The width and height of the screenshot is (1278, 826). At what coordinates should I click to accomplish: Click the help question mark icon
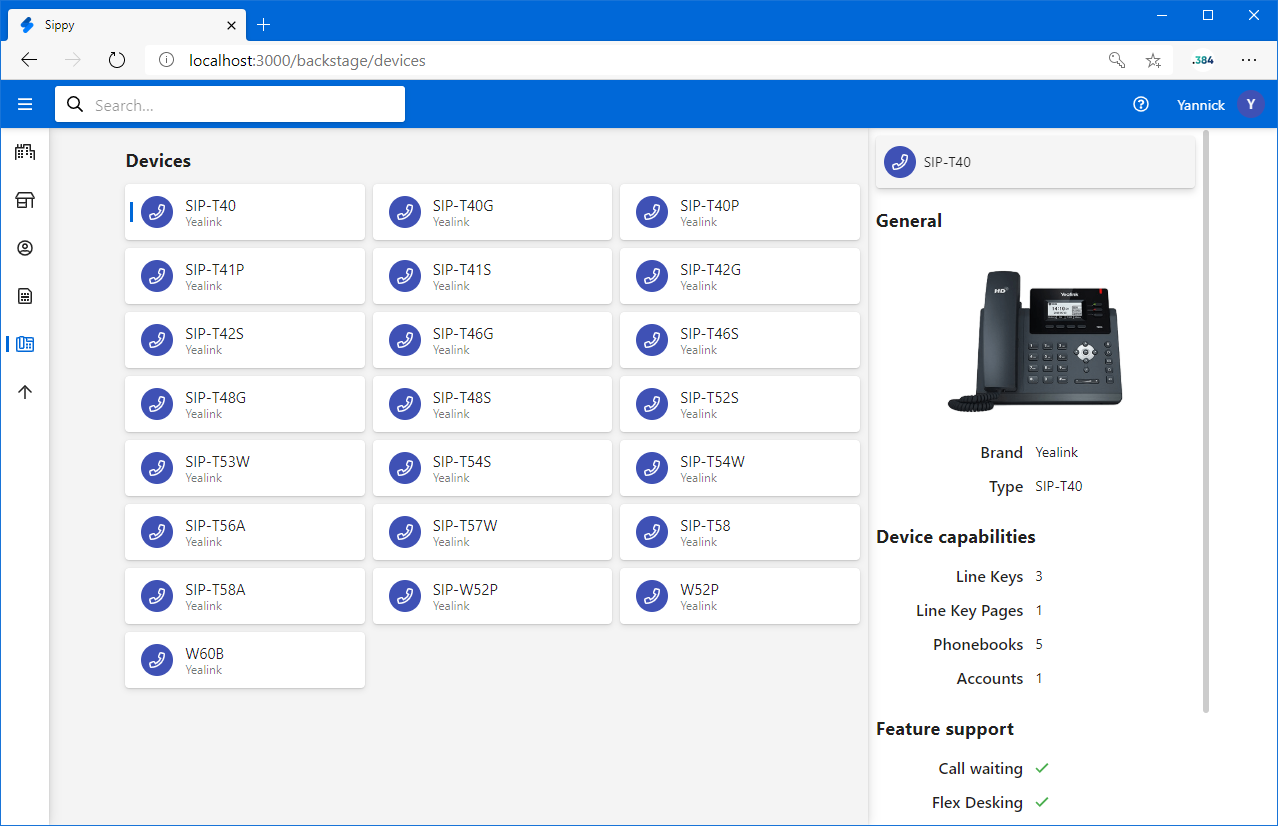click(1141, 104)
